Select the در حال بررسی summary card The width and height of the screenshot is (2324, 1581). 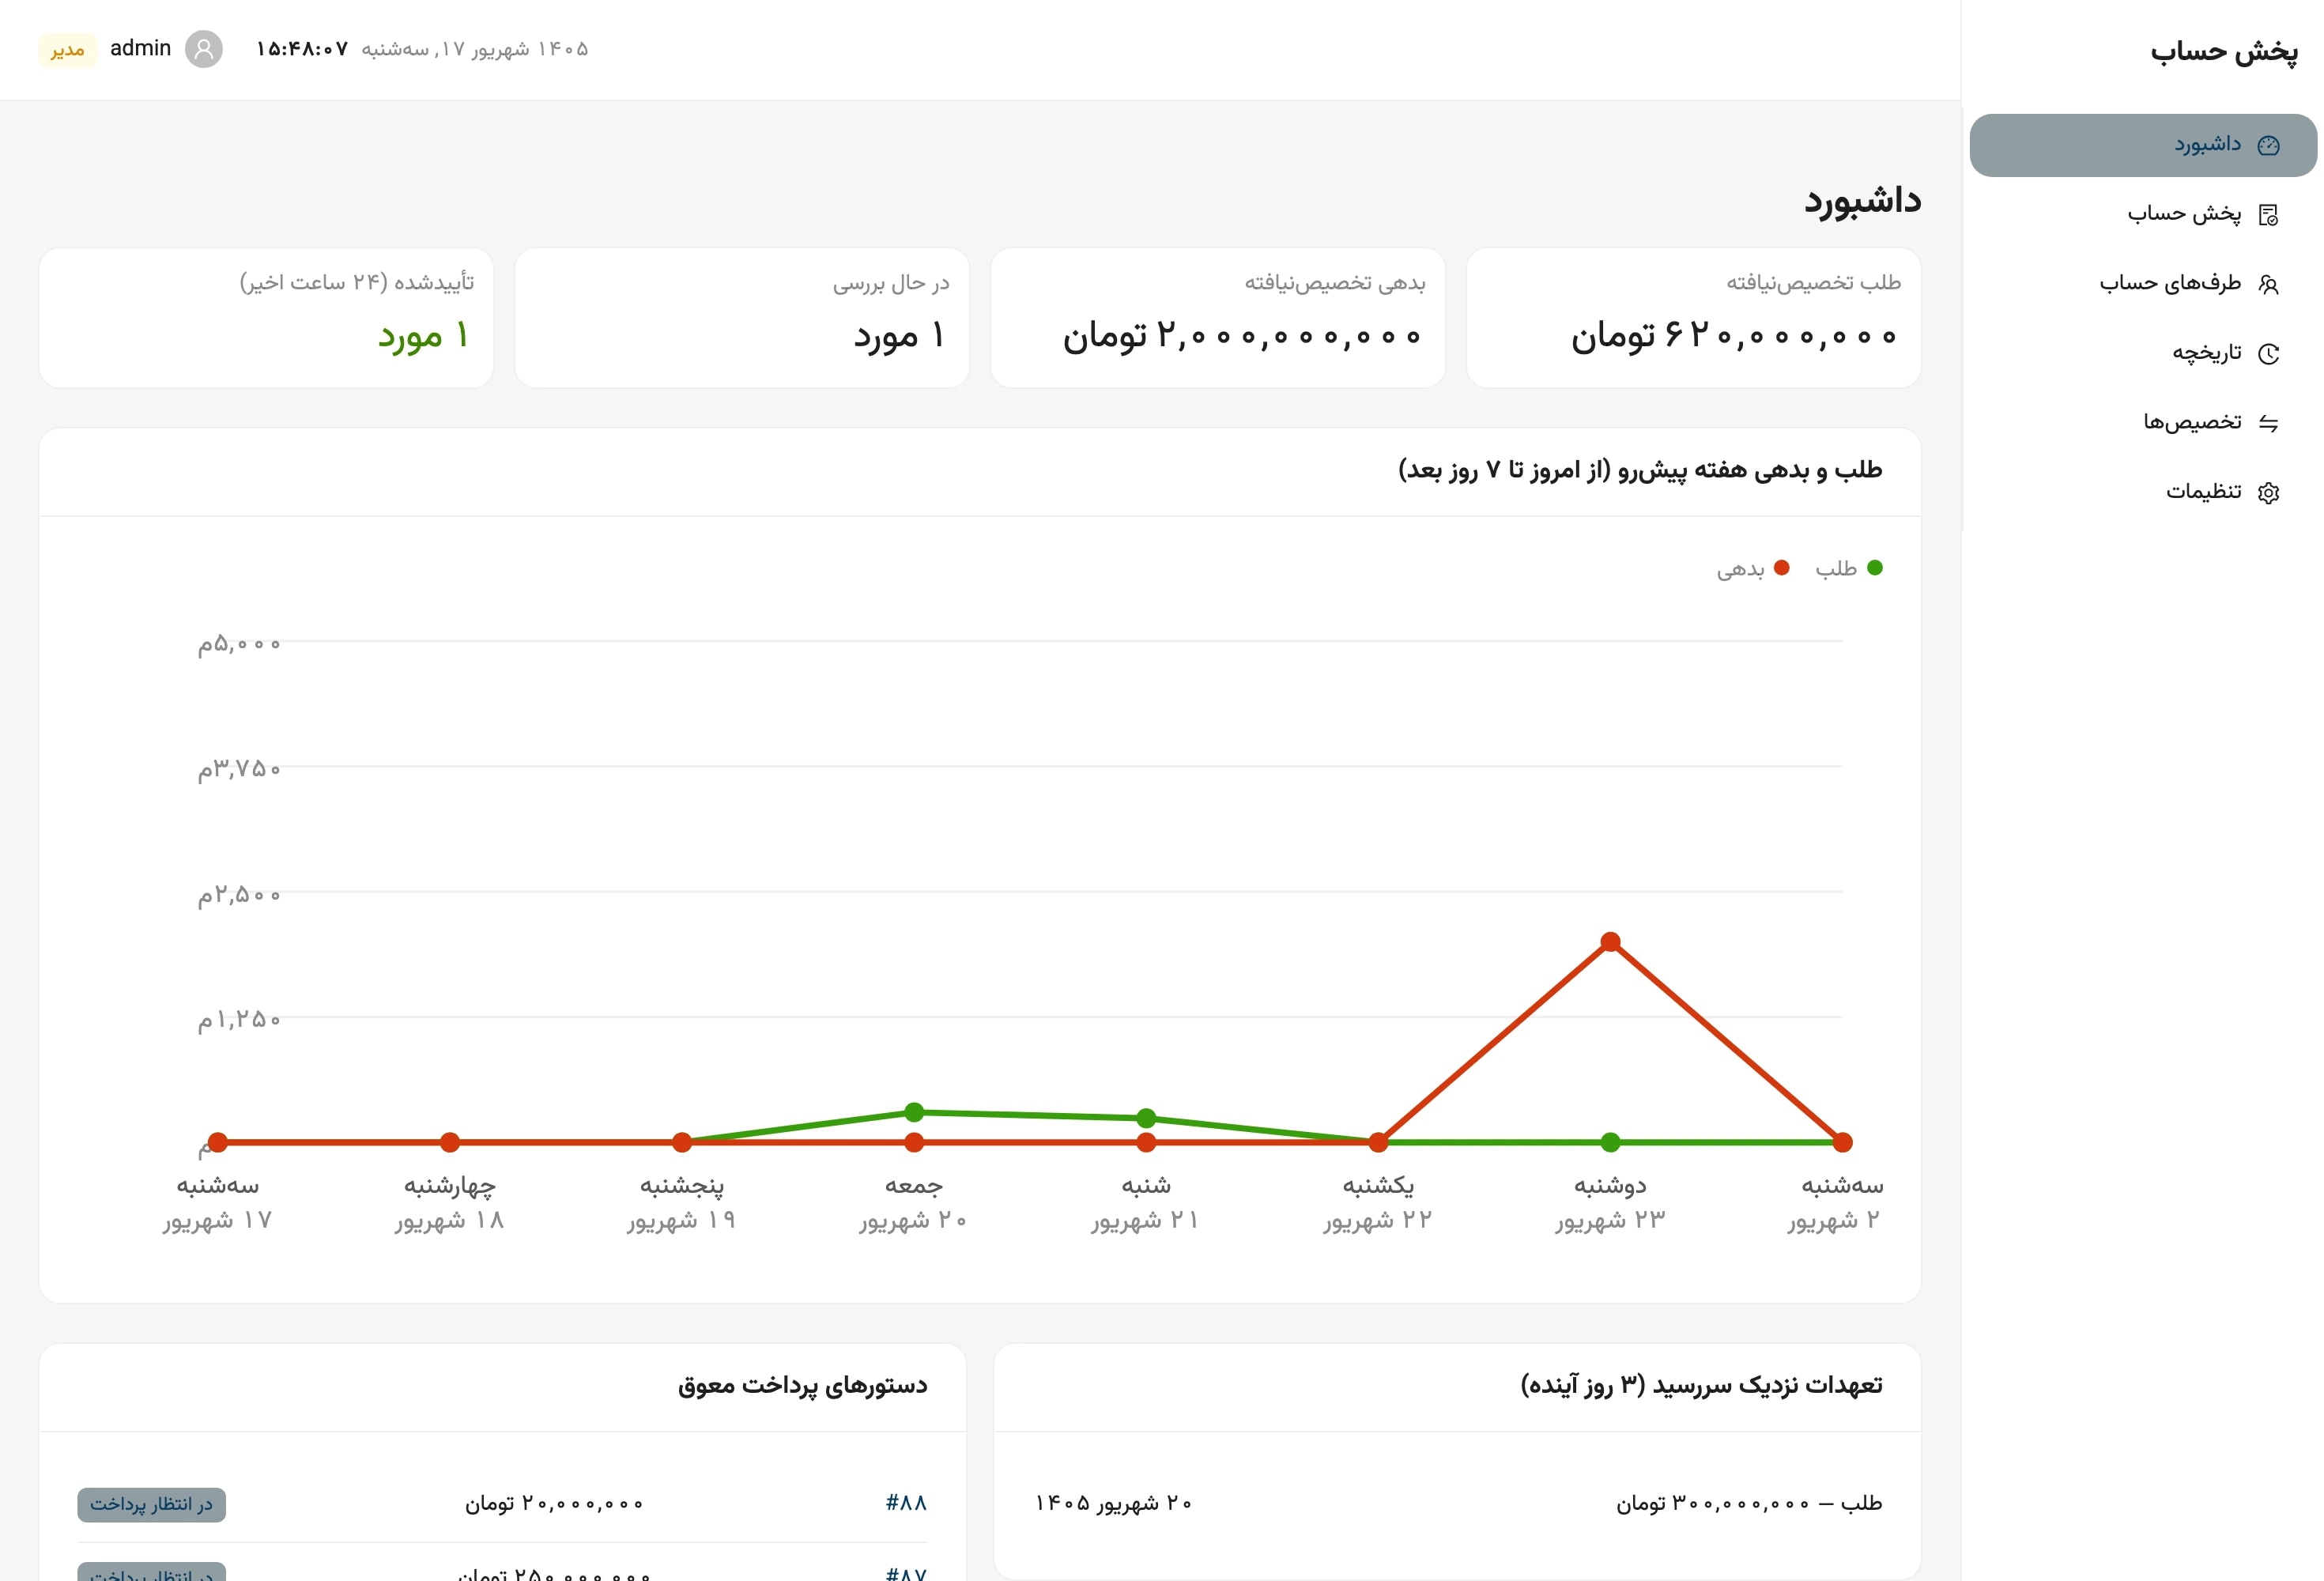coord(742,317)
